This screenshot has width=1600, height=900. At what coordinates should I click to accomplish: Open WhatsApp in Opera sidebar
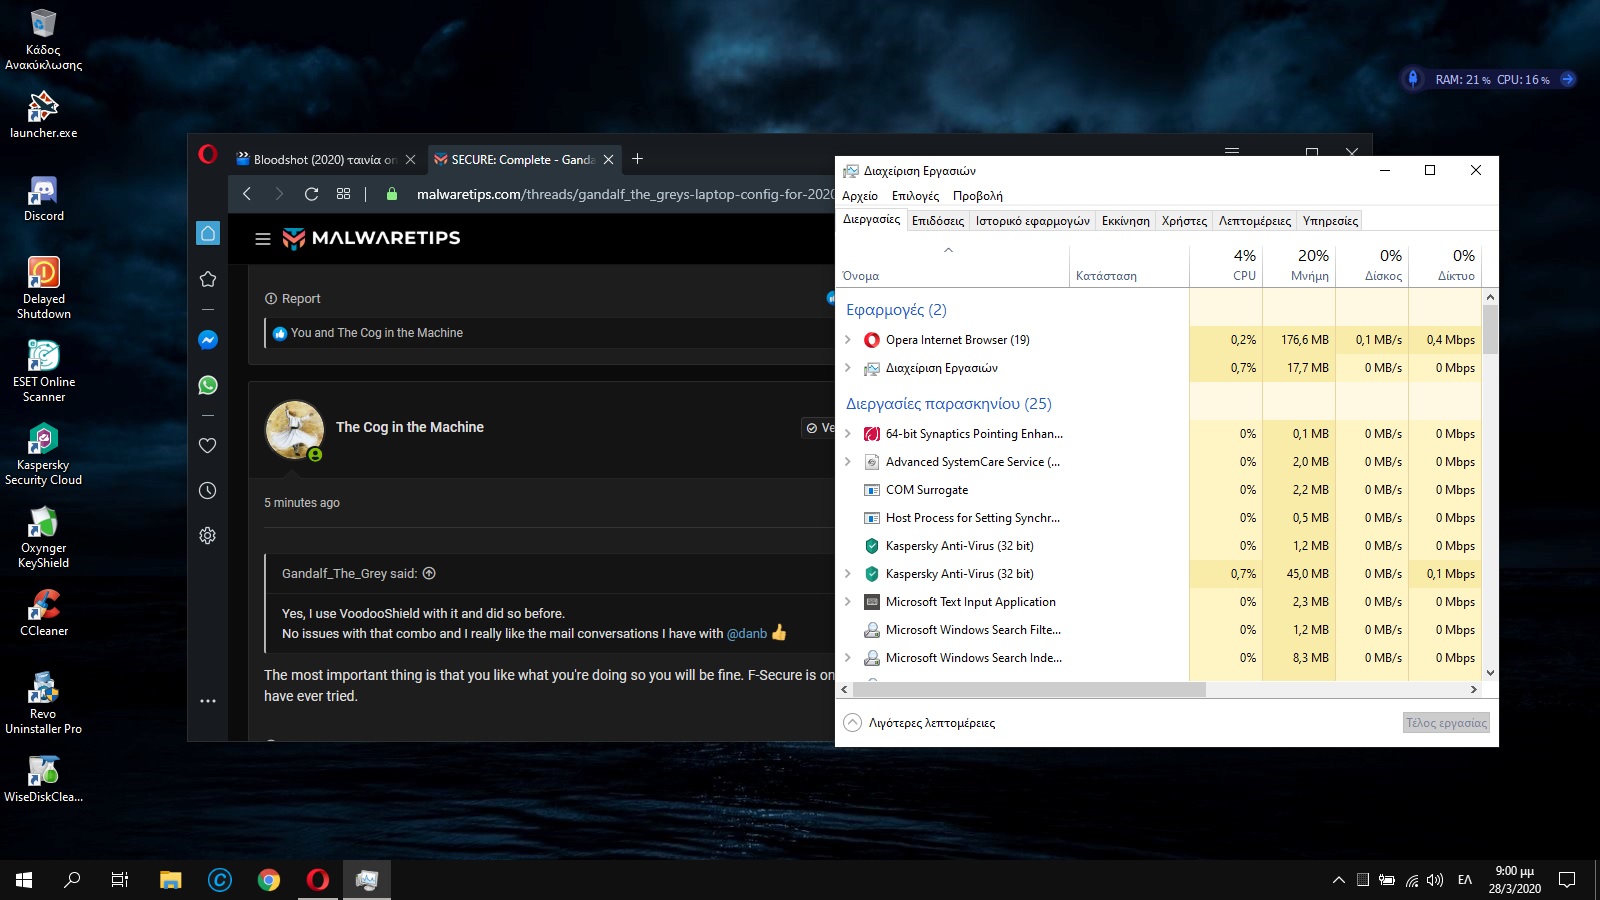click(208, 385)
